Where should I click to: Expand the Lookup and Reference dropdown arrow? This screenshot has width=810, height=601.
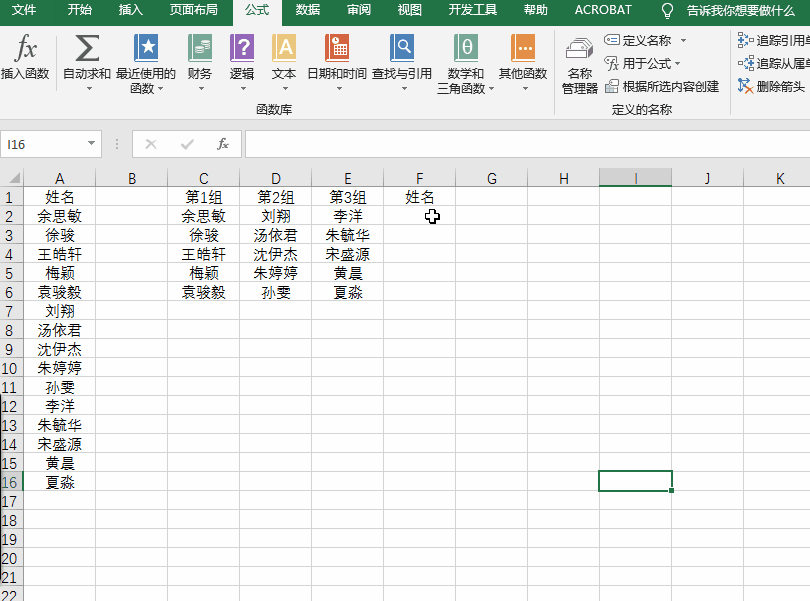(x=404, y=89)
